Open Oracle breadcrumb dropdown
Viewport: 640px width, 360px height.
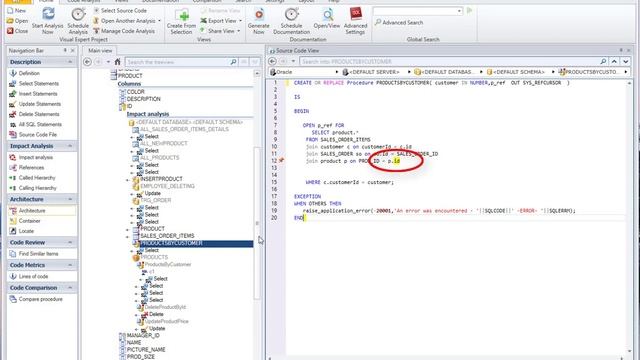click(x=337, y=72)
